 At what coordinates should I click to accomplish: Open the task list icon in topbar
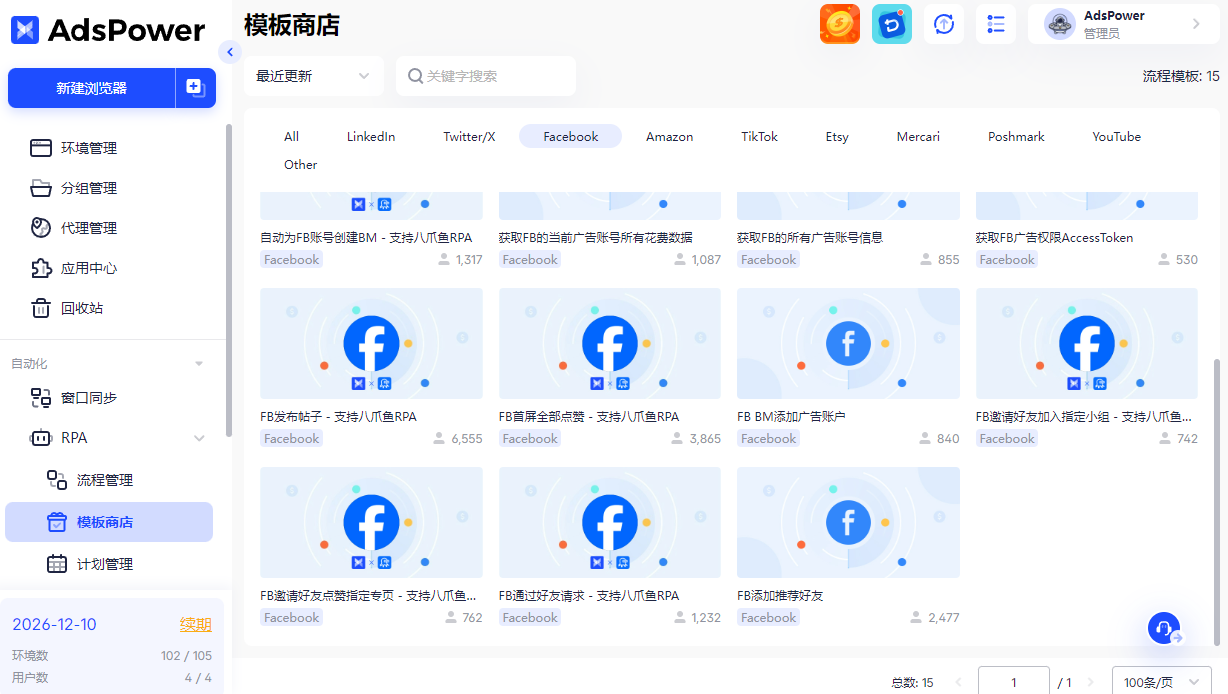coord(995,23)
